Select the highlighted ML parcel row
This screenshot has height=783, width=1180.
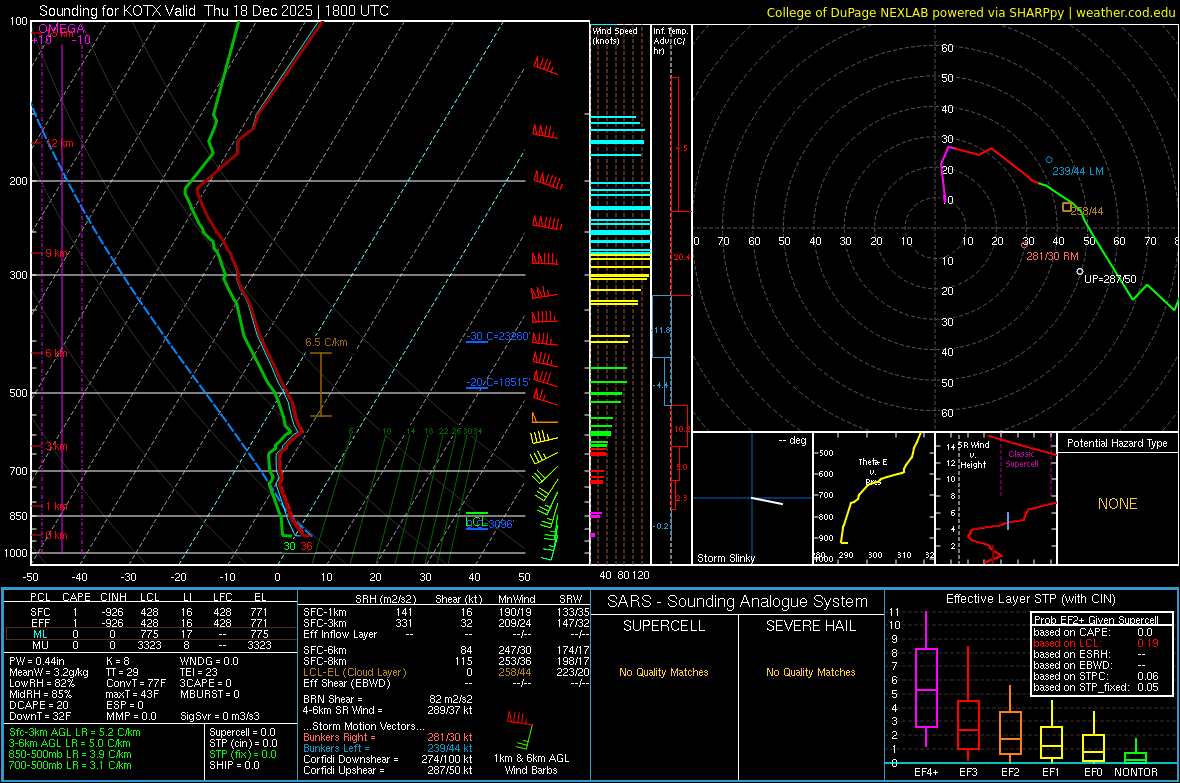pyautogui.click(x=151, y=634)
